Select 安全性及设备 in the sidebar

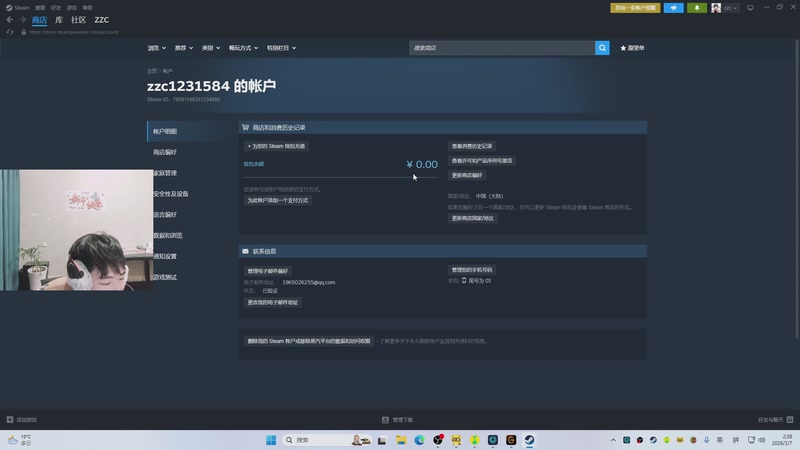pyautogui.click(x=171, y=194)
